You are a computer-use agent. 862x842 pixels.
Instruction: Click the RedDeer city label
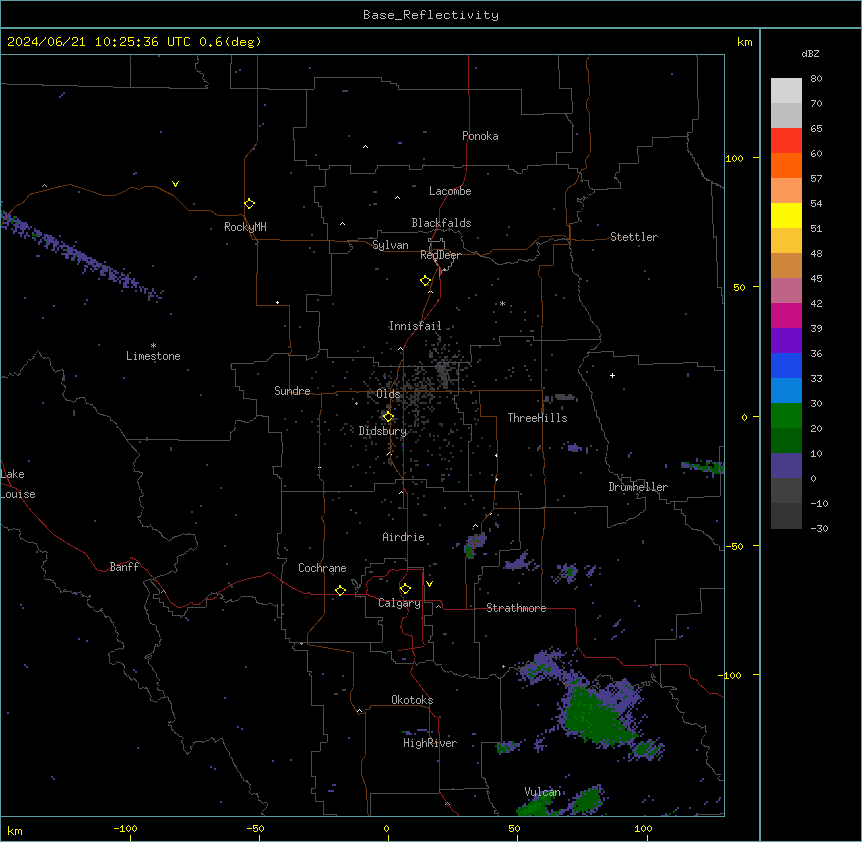(440, 255)
